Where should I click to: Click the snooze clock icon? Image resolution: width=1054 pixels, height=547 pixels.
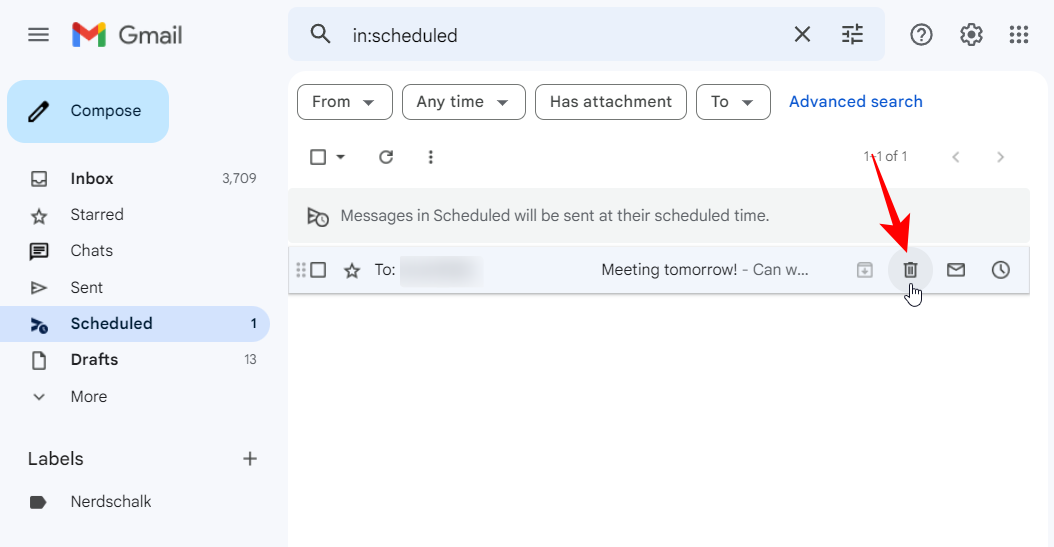(x=1000, y=270)
